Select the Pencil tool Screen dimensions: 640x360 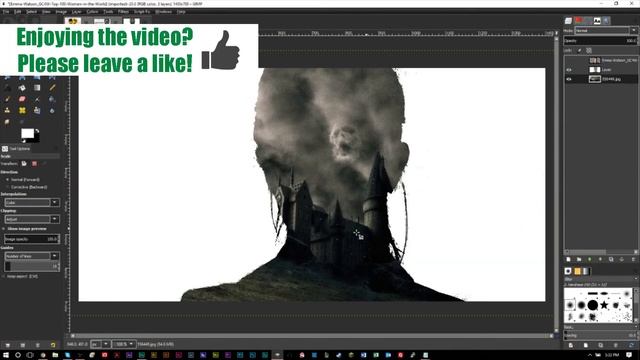click(x=52, y=88)
